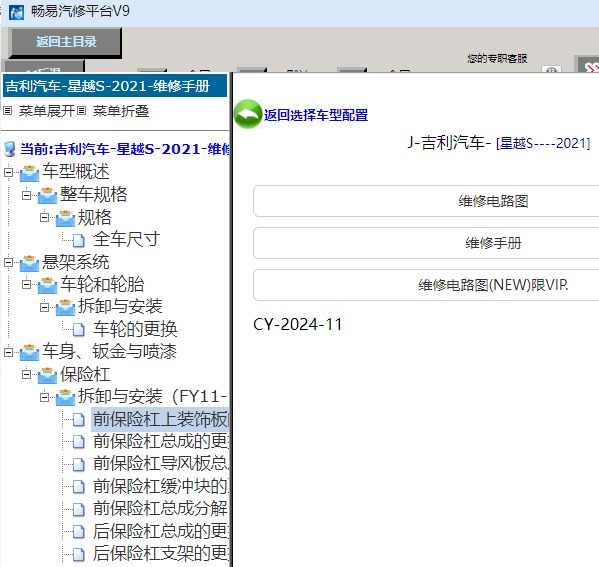The image size is (599, 567).
Task: Click the 菜单折叠 link
Action: tap(121, 111)
